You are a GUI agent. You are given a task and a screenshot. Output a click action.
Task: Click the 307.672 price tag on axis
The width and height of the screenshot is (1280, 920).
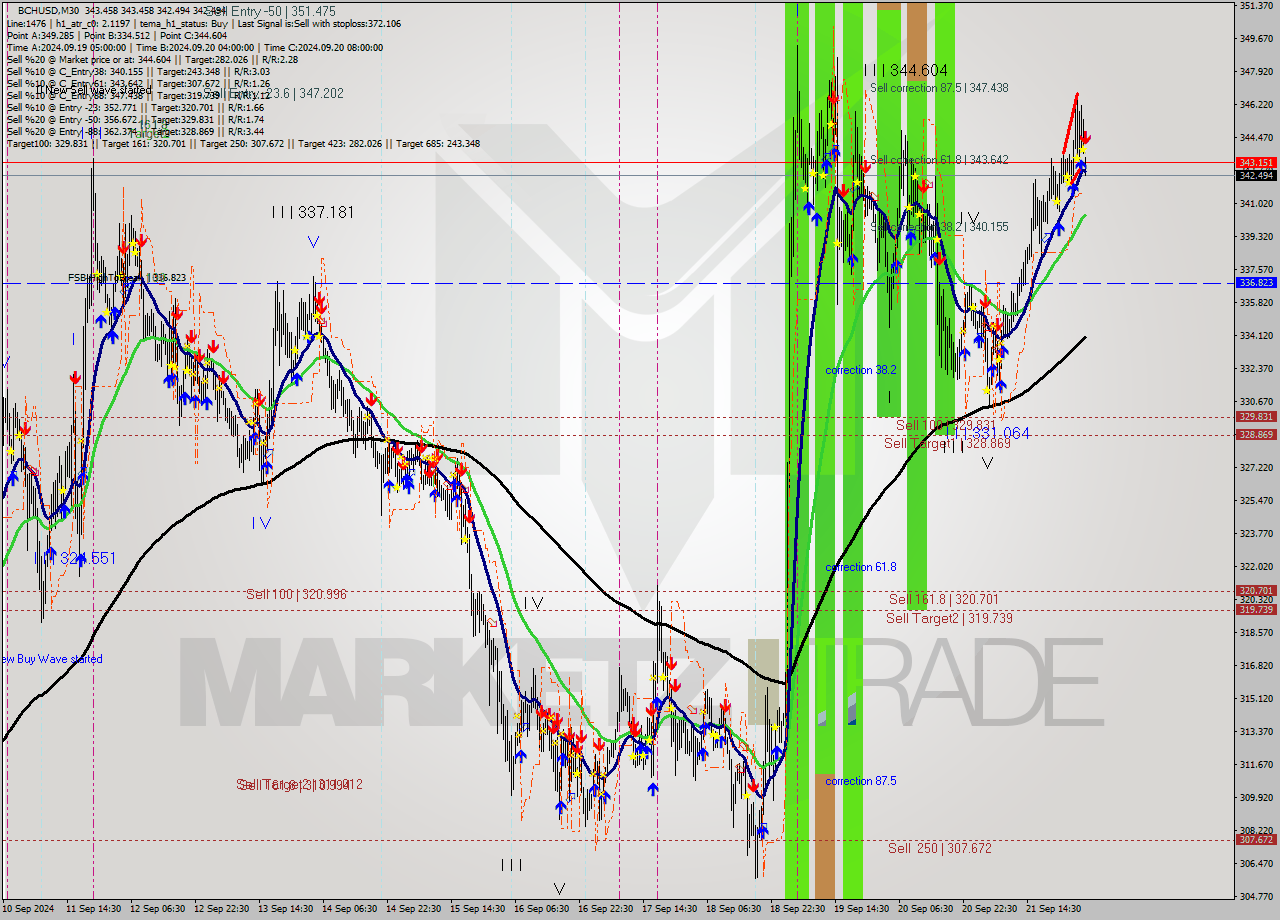1257,839
